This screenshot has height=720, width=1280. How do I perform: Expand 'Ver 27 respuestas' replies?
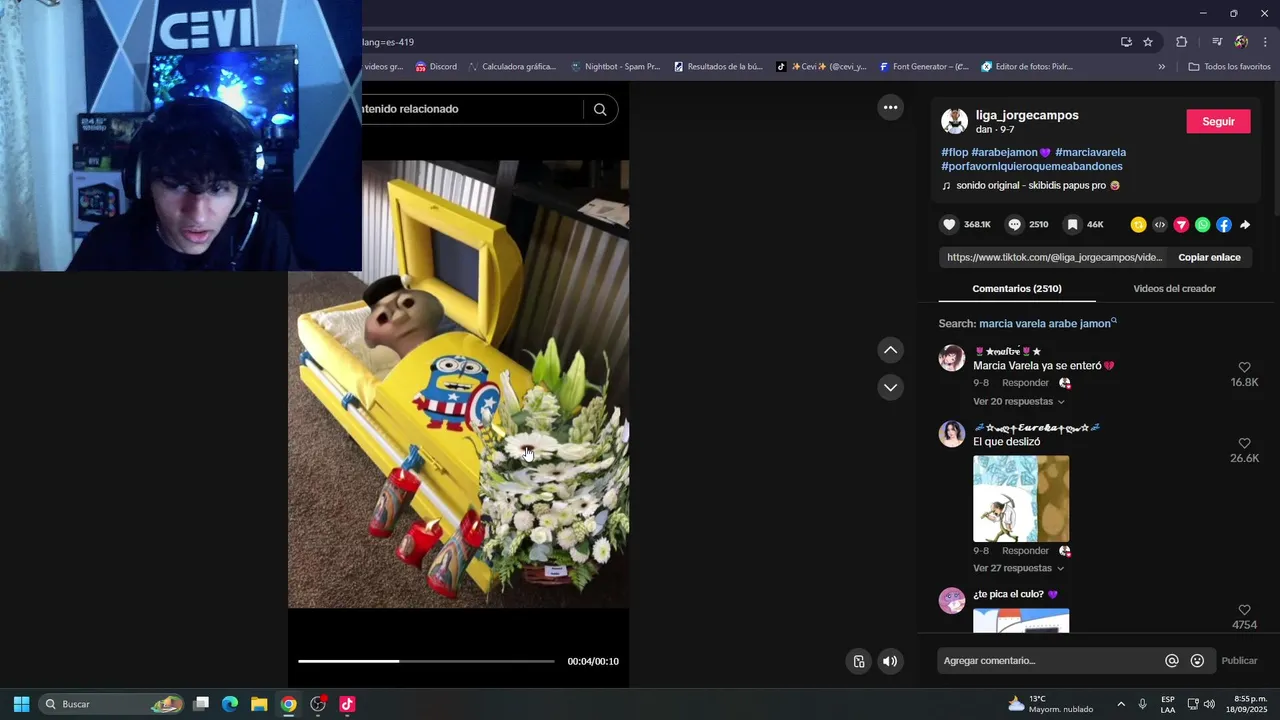point(1018,569)
